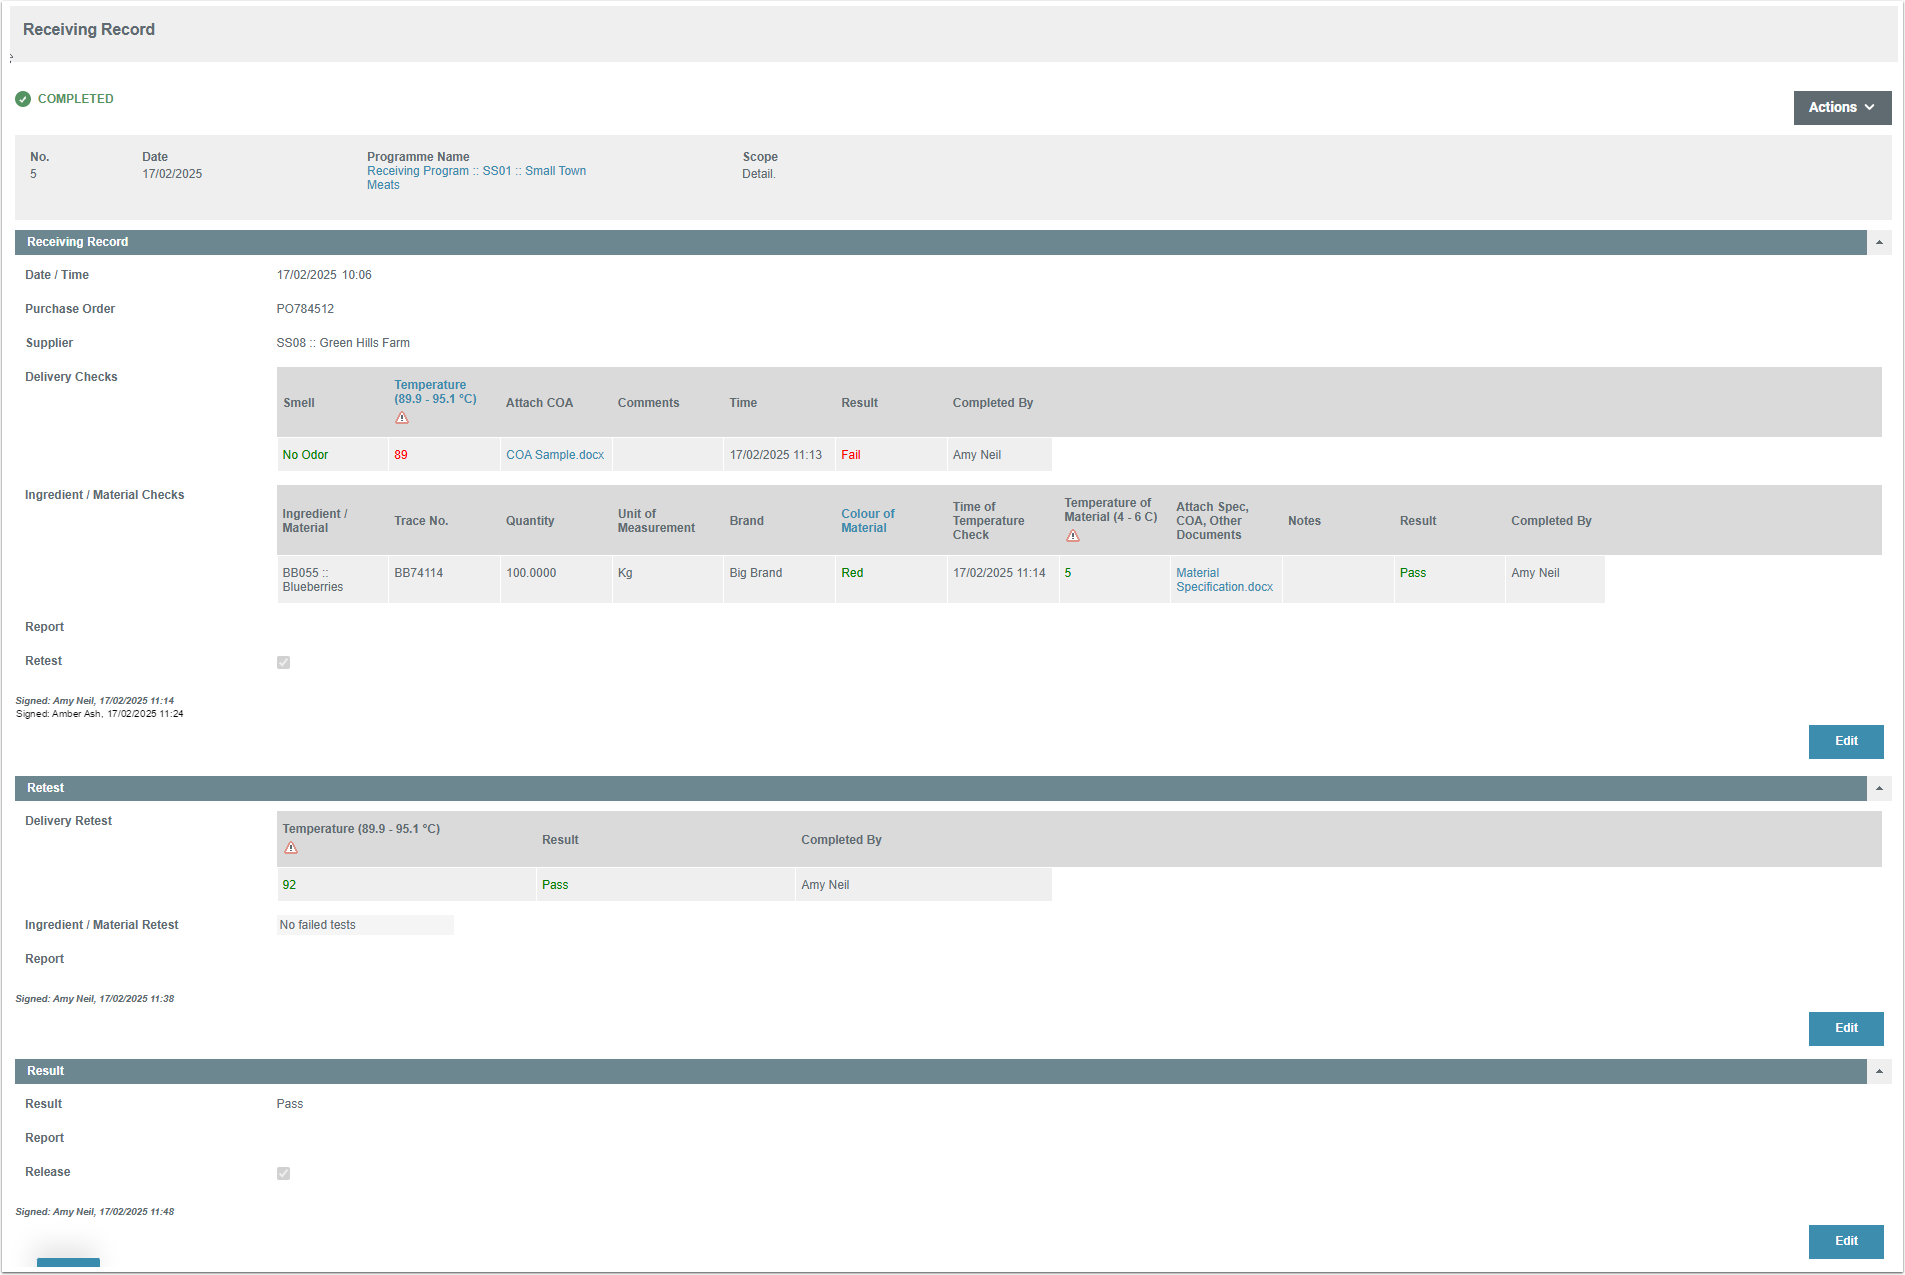Click warning icon under Delivery Checks Temperature header
This screenshot has width=1905, height=1275.
click(x=402, y=418)
